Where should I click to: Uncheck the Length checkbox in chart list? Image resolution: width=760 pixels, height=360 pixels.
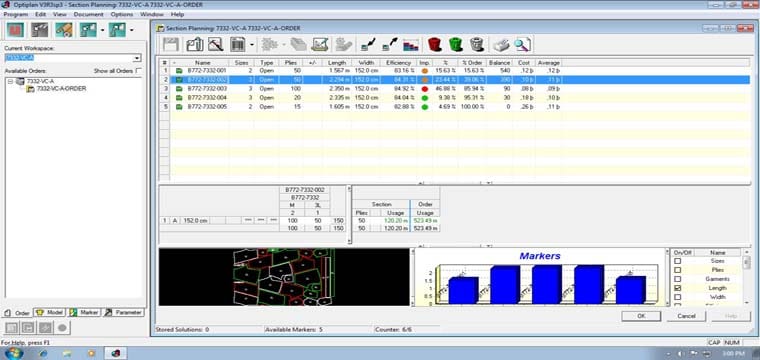pyautogui.click(x=678, y=288)
